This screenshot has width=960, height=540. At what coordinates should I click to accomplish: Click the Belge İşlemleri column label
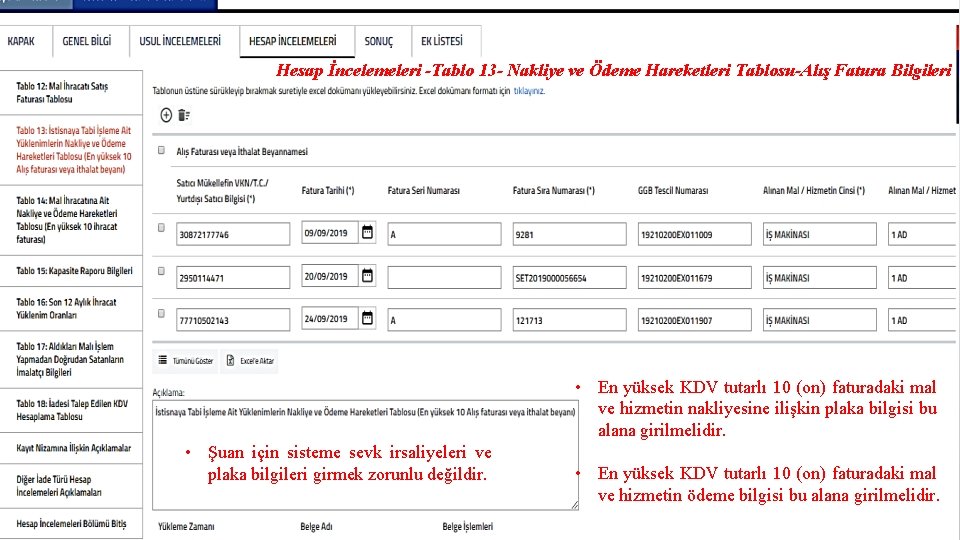[x=467, y=527]
